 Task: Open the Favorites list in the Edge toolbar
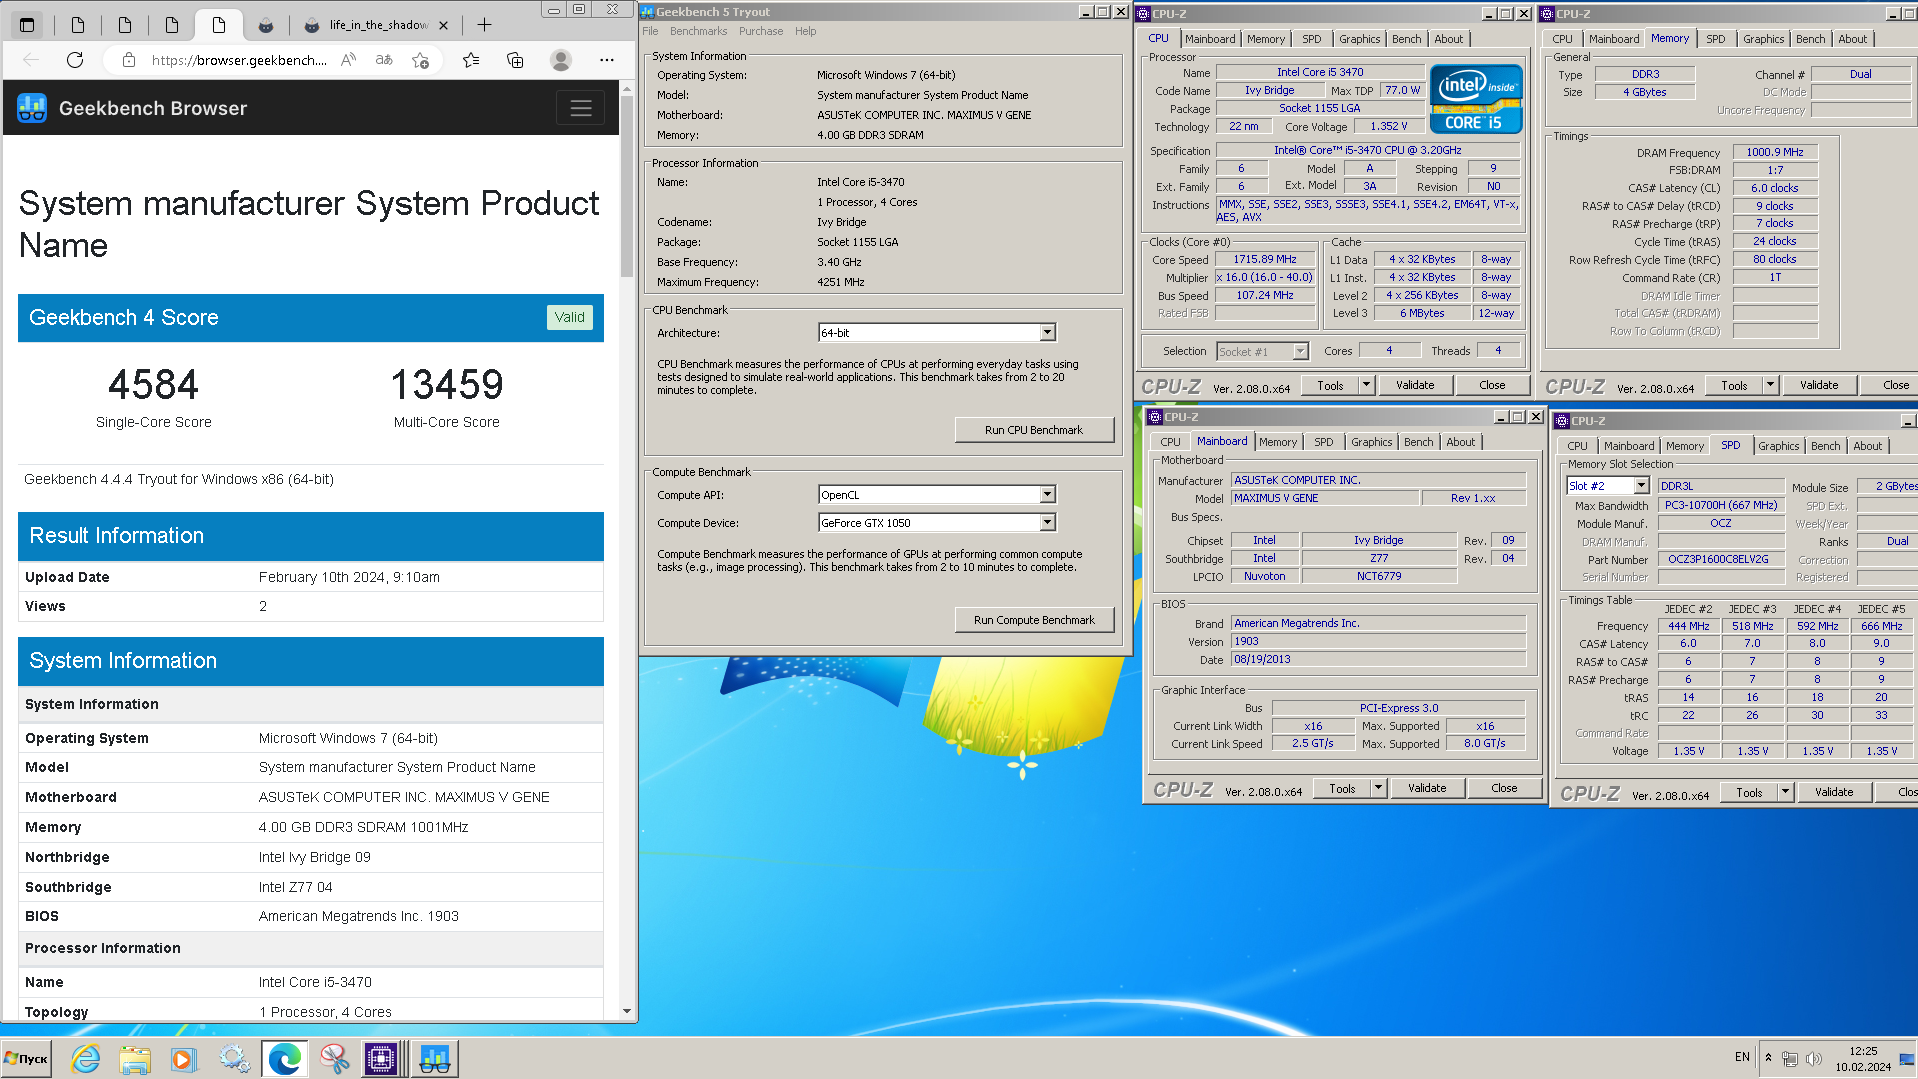tap(471, 60)
